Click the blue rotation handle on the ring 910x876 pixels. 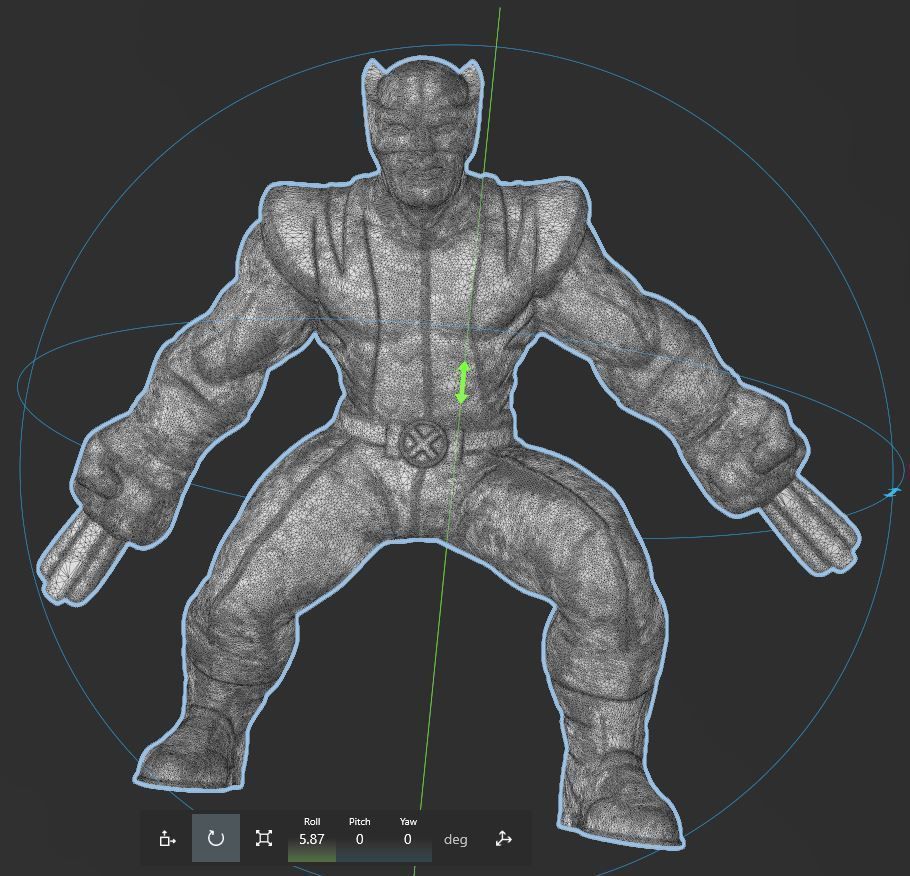tap(893, 493)
